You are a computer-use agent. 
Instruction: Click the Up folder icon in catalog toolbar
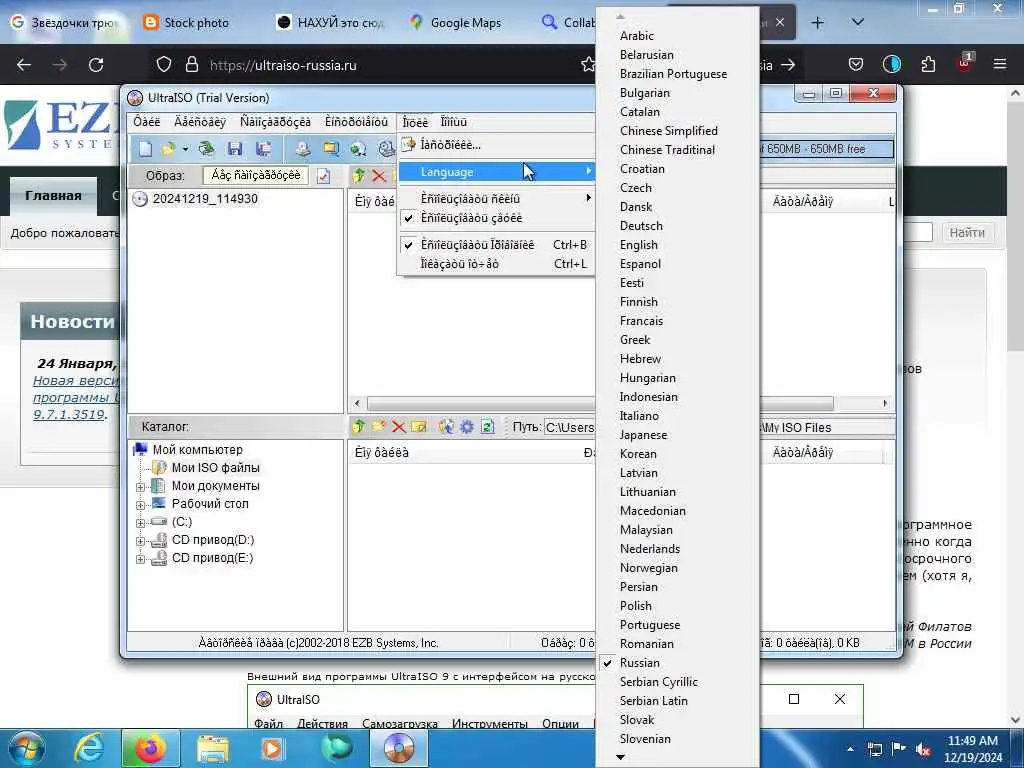(358, 426)
